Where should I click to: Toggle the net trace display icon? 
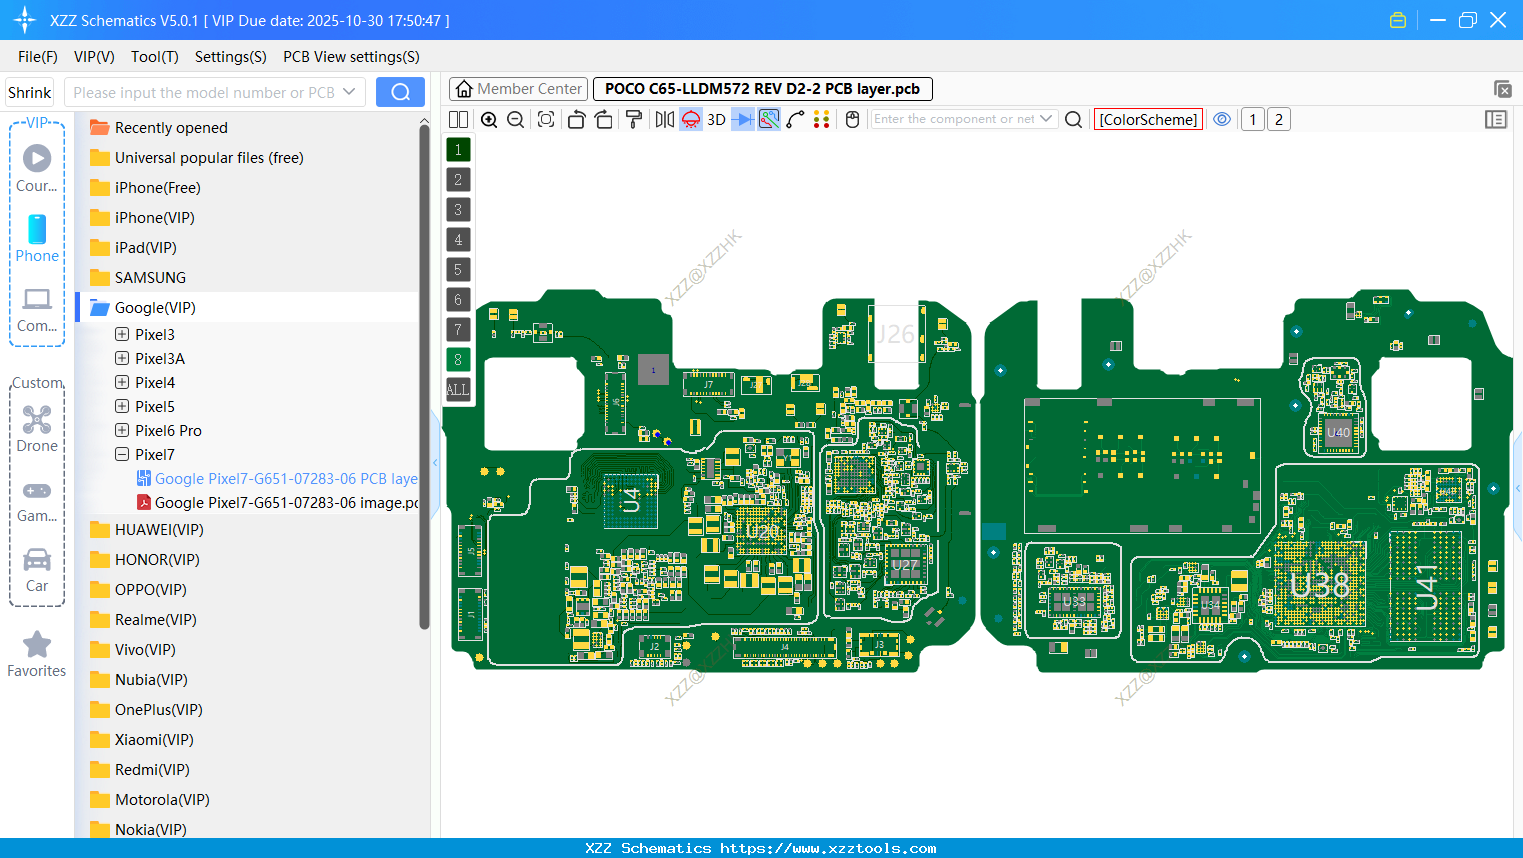coord(769,119)
